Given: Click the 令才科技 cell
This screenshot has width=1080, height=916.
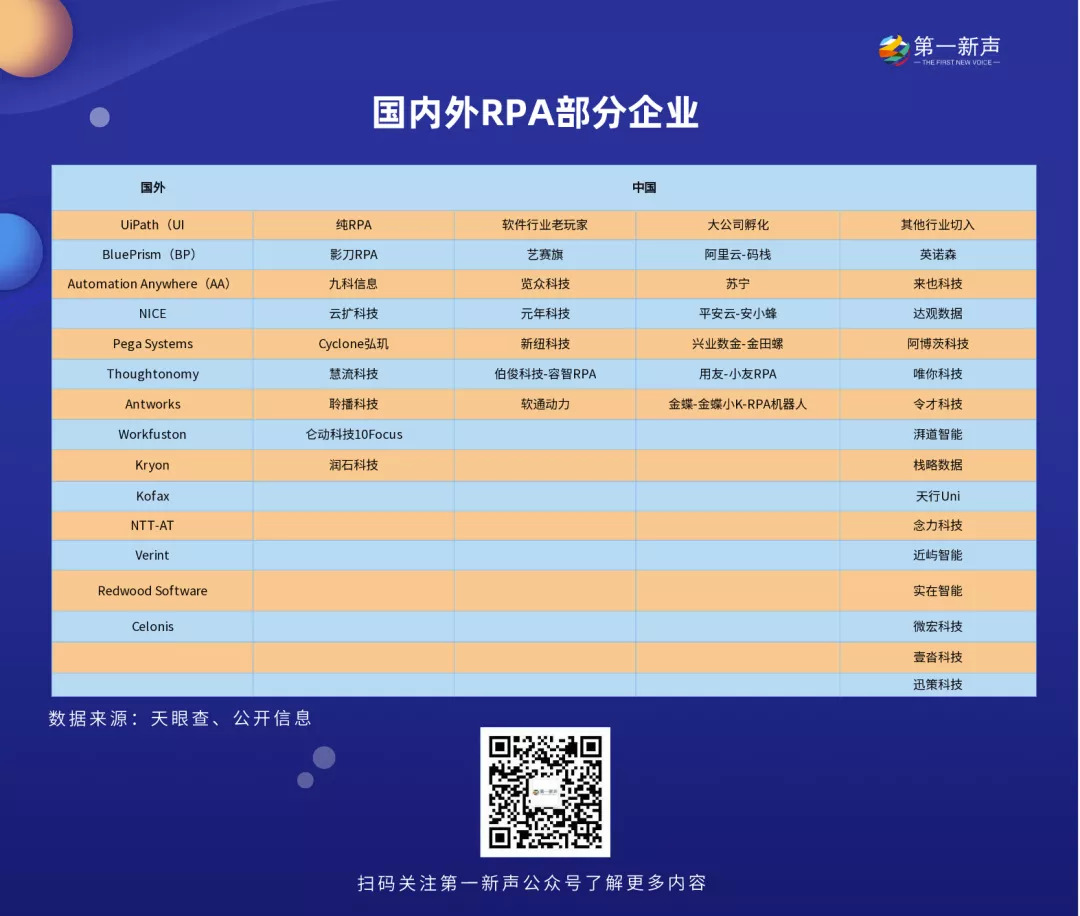Looking at the screenshot, I should tap(937, 404).
